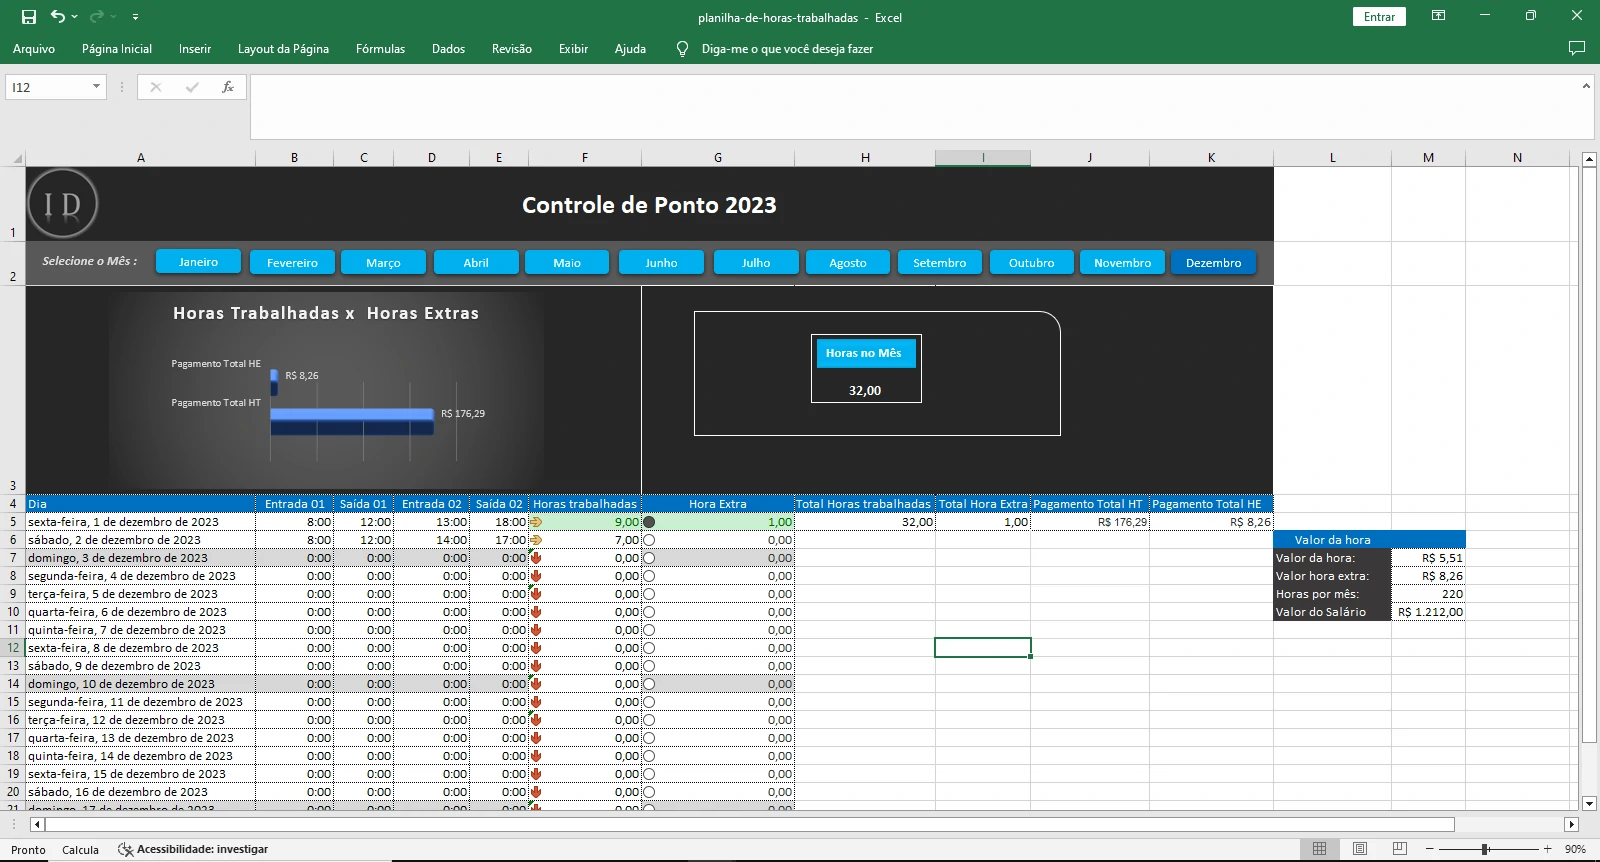Select column header F
1600x862 pixels.
(585, 158)
